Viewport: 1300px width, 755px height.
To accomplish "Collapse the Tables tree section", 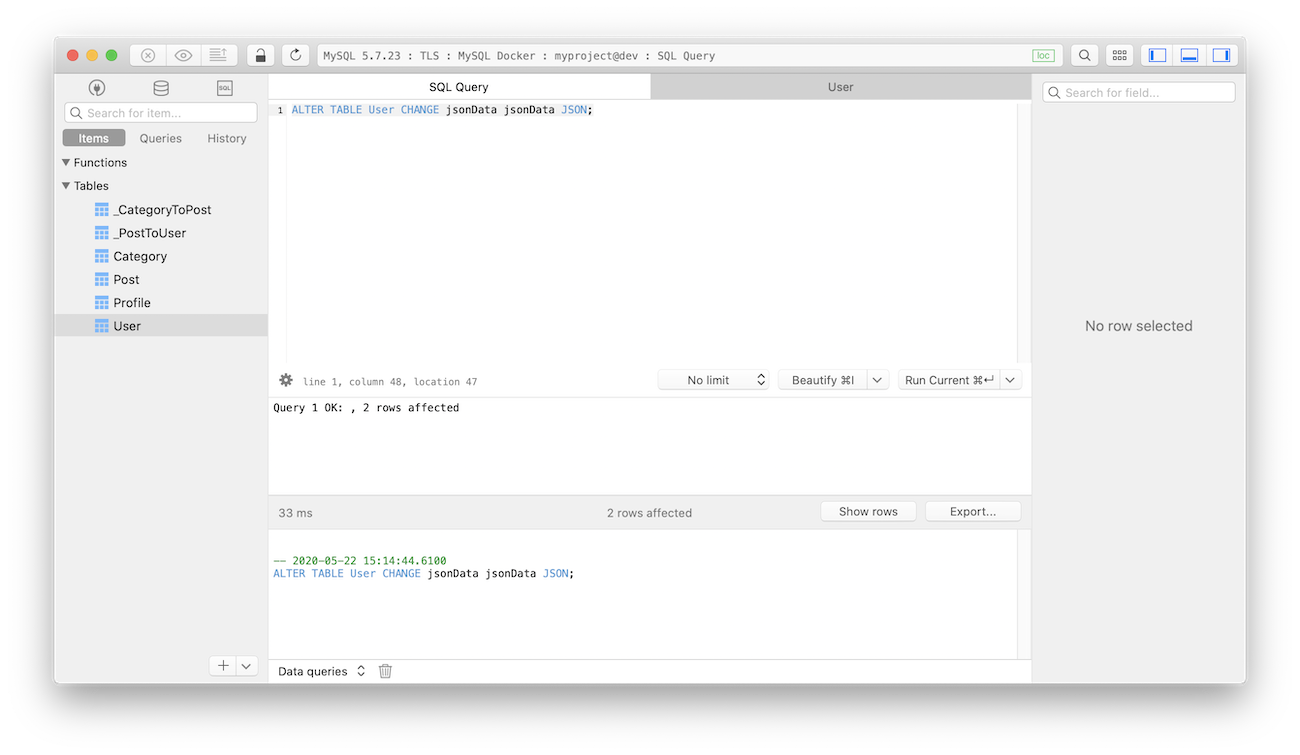I will tap(66, 186).
